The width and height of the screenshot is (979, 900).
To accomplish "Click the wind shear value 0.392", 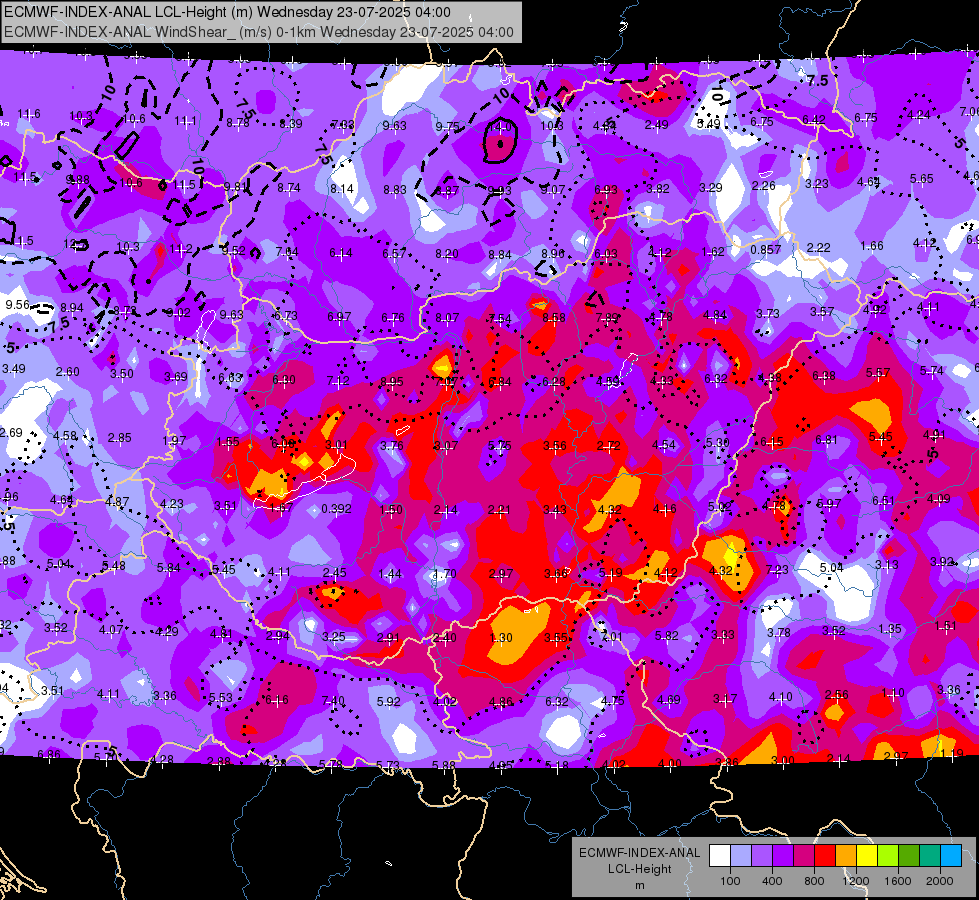I will (337, 509).
